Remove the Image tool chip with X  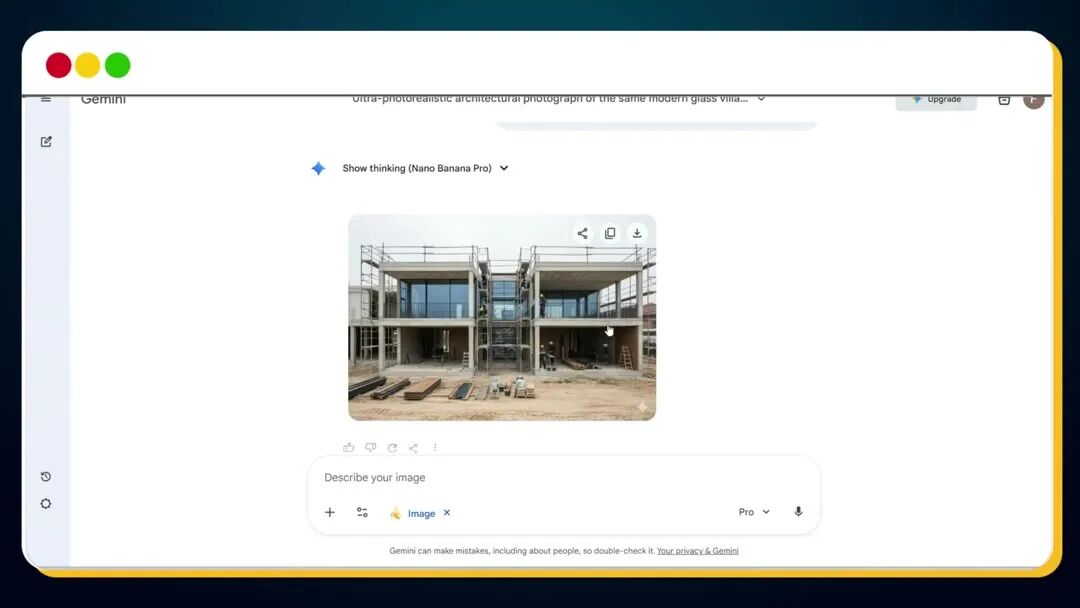[447, 512]
